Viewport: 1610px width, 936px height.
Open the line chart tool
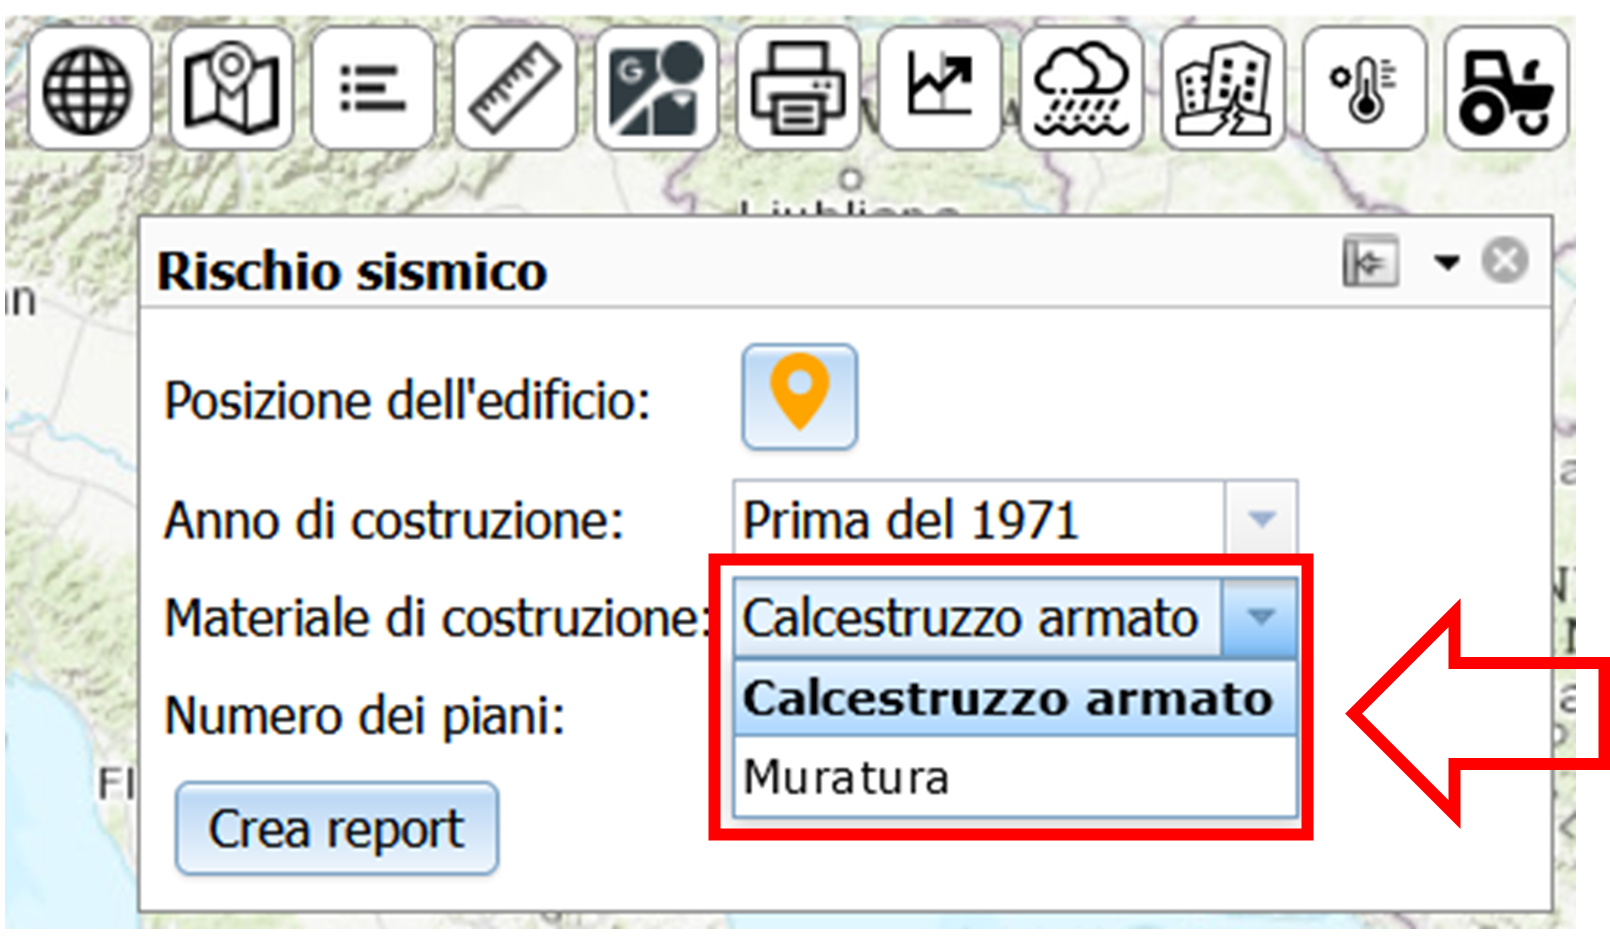[x=940, y=89]
